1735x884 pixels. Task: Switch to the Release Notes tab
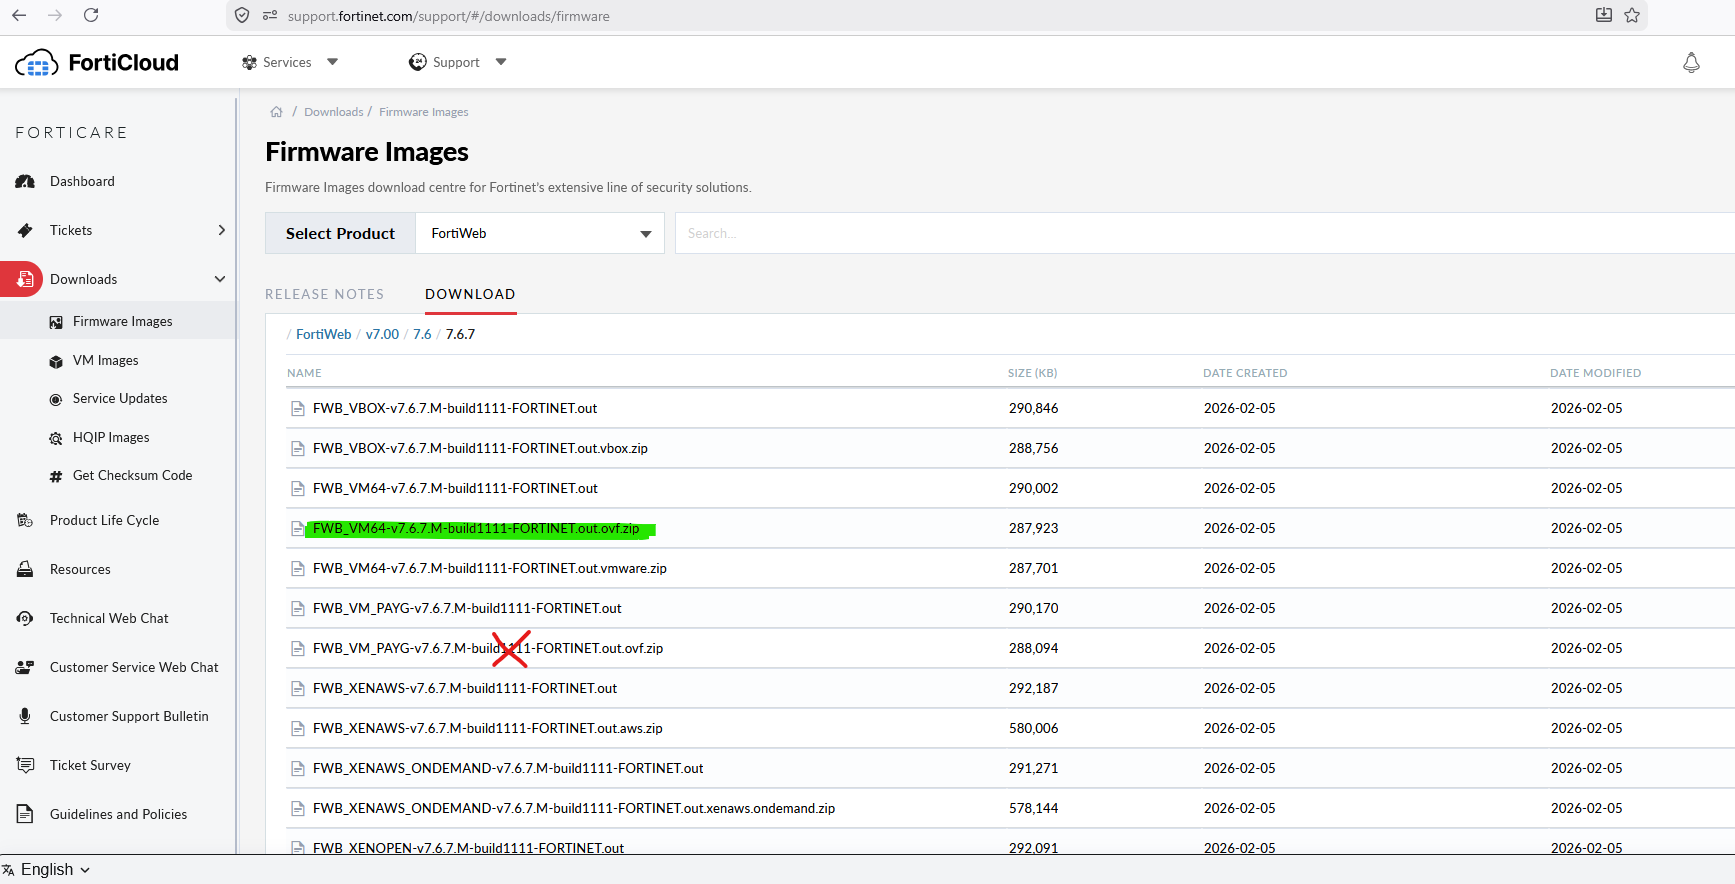point(324,294)
